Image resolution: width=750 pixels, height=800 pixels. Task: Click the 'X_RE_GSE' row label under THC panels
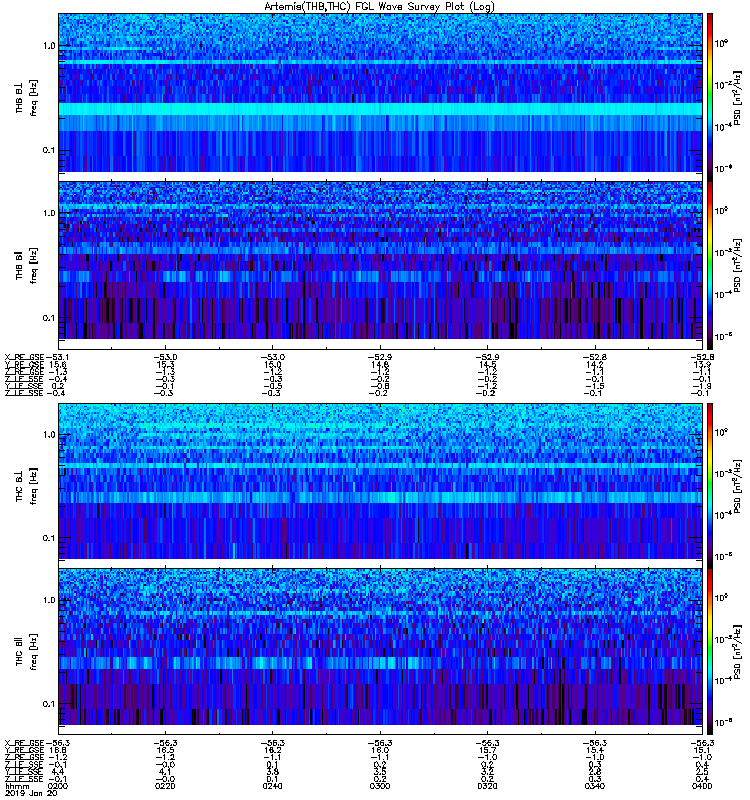pyautogui.click(x=25, y=743)
